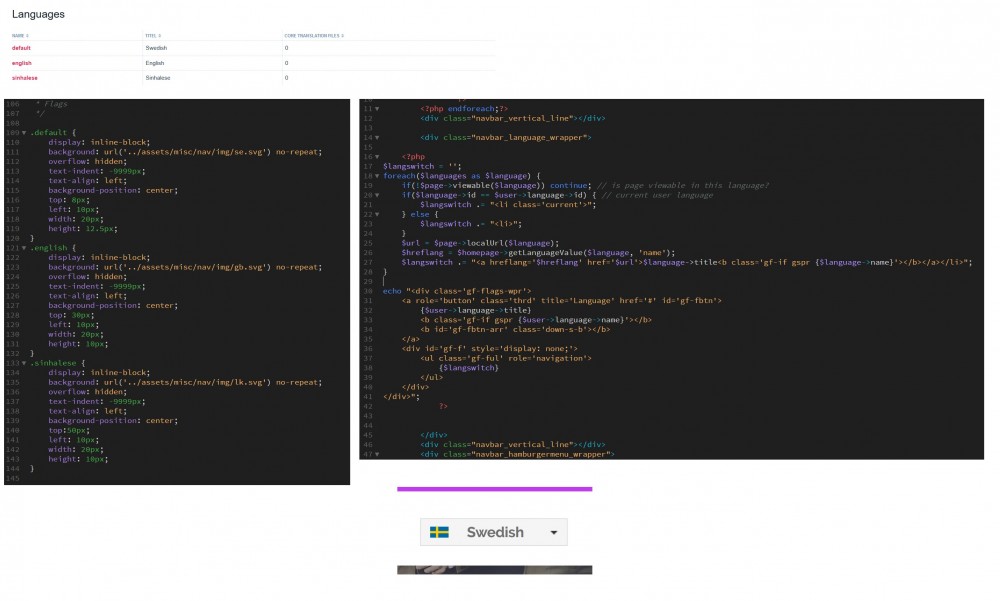
Task: Collapse the .default CSS rule fold arrow
Action: [24, 132]
